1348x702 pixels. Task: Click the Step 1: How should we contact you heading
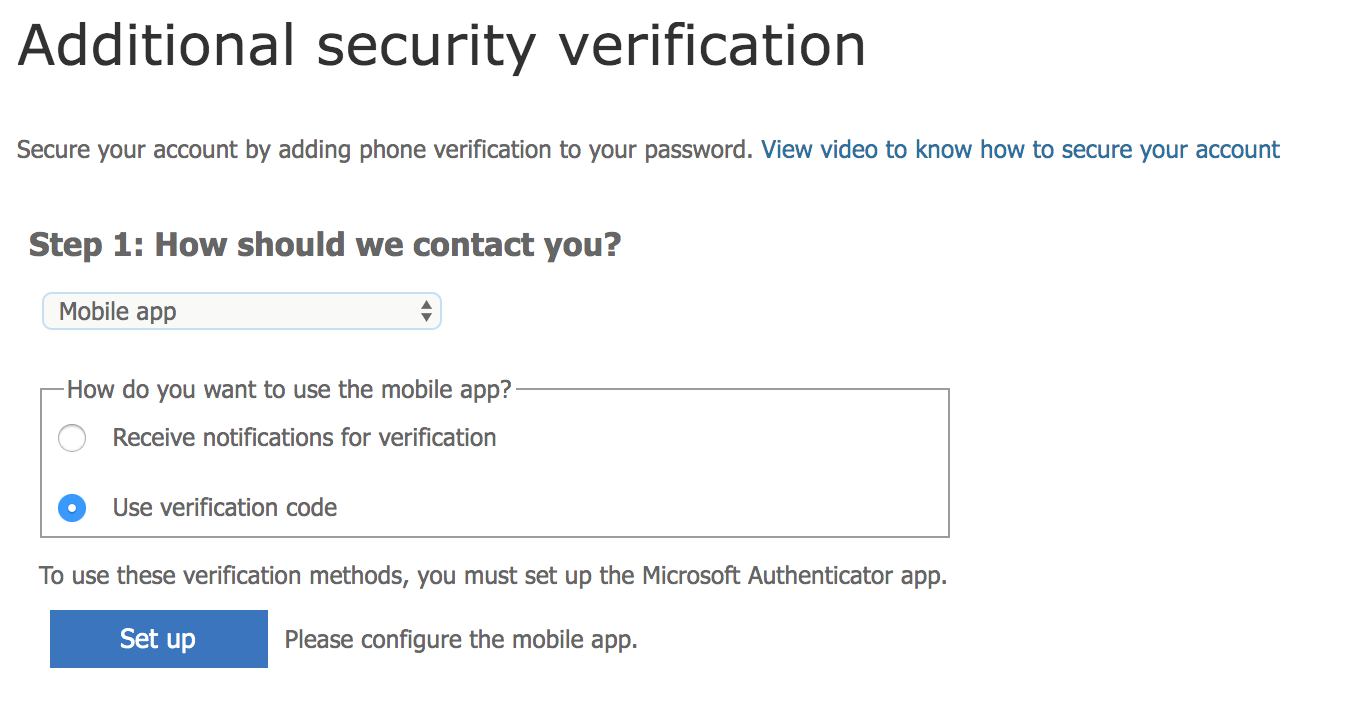point(325,244)
